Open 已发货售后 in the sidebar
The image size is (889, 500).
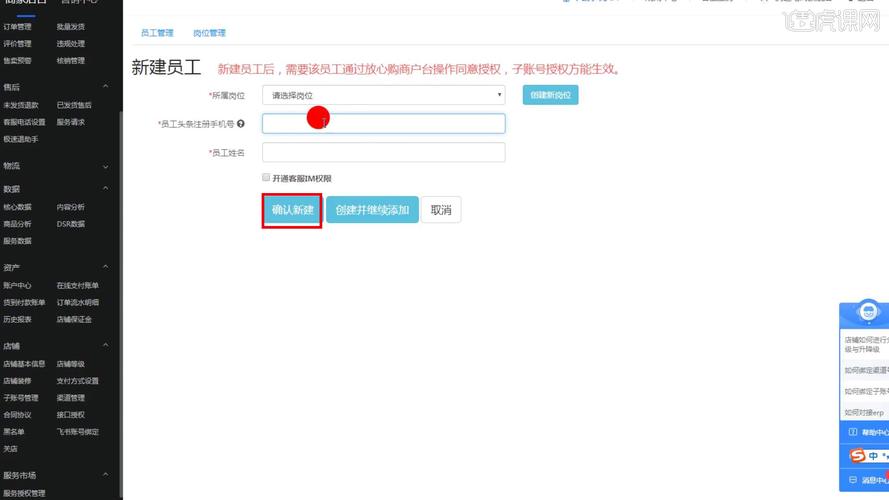[74, 105]
